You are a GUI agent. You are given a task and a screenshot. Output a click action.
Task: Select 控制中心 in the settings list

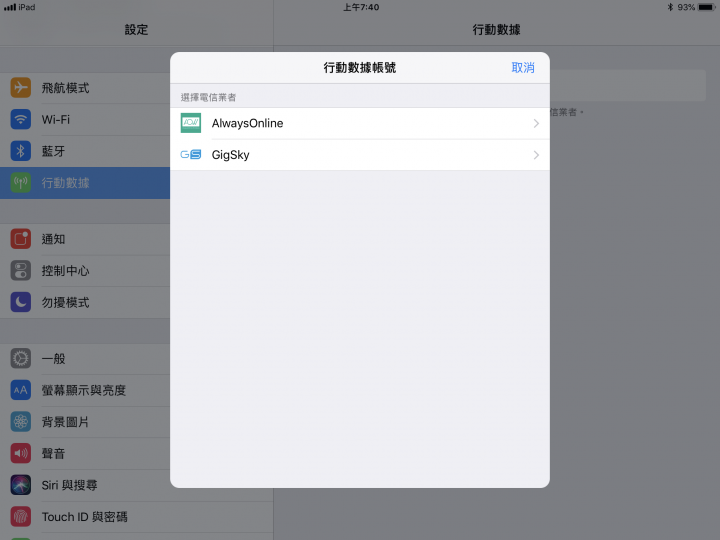click(85, 271)
